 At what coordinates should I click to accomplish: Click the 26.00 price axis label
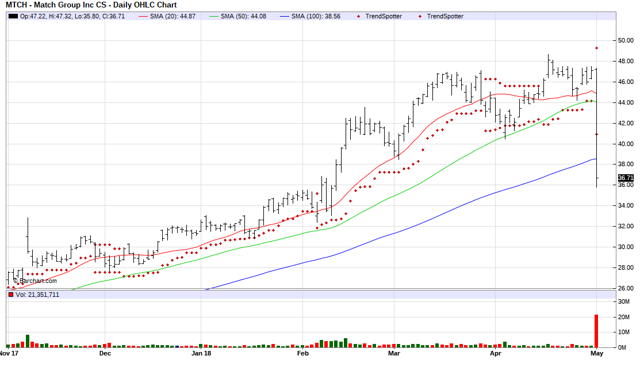626,288
